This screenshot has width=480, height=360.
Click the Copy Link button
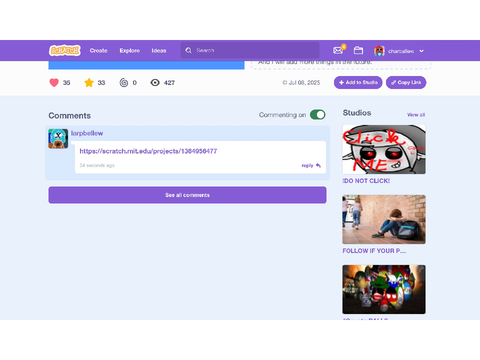coord(406,82)
